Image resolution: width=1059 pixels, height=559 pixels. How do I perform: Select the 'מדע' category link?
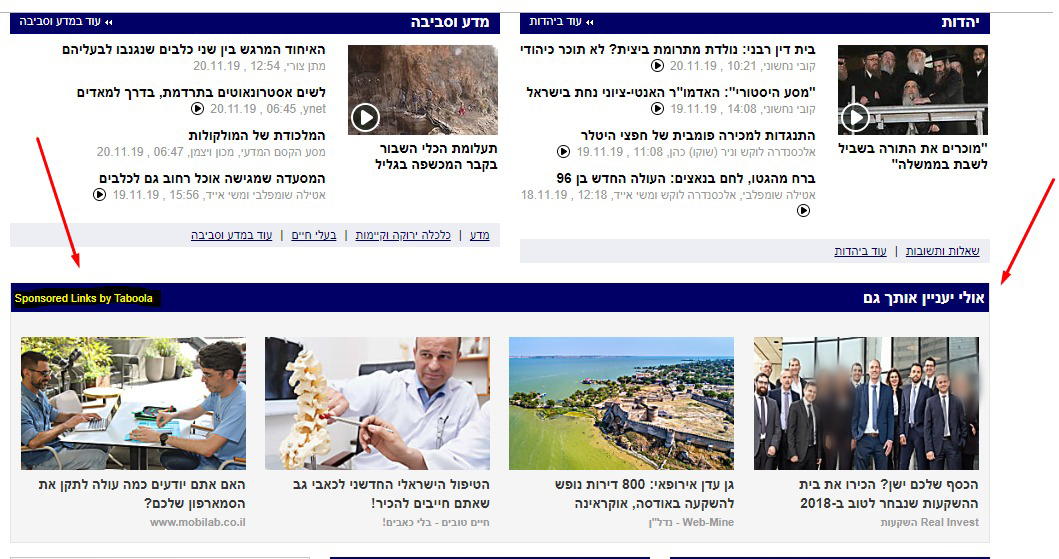[480, 235]
